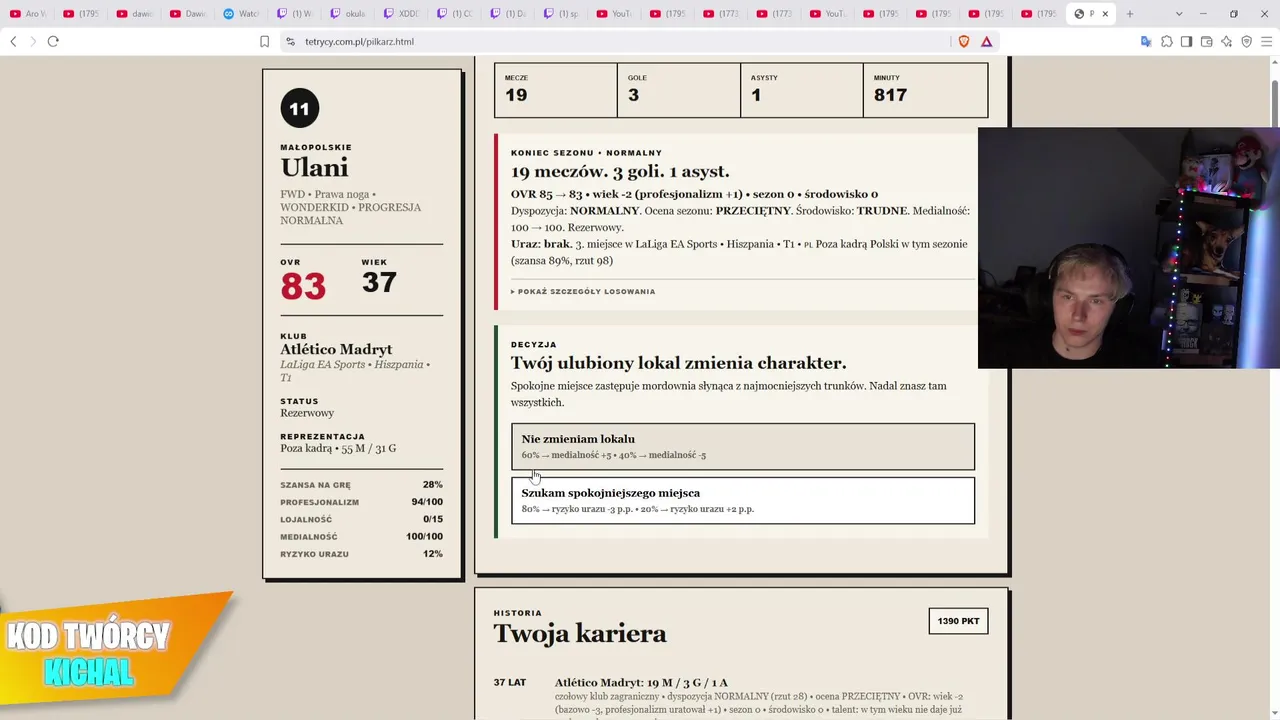The height and width of the screenshot is (720, 1280).
Task: Choose Szukam spokojniejszego miejsca option
Action: coord(743,500)
